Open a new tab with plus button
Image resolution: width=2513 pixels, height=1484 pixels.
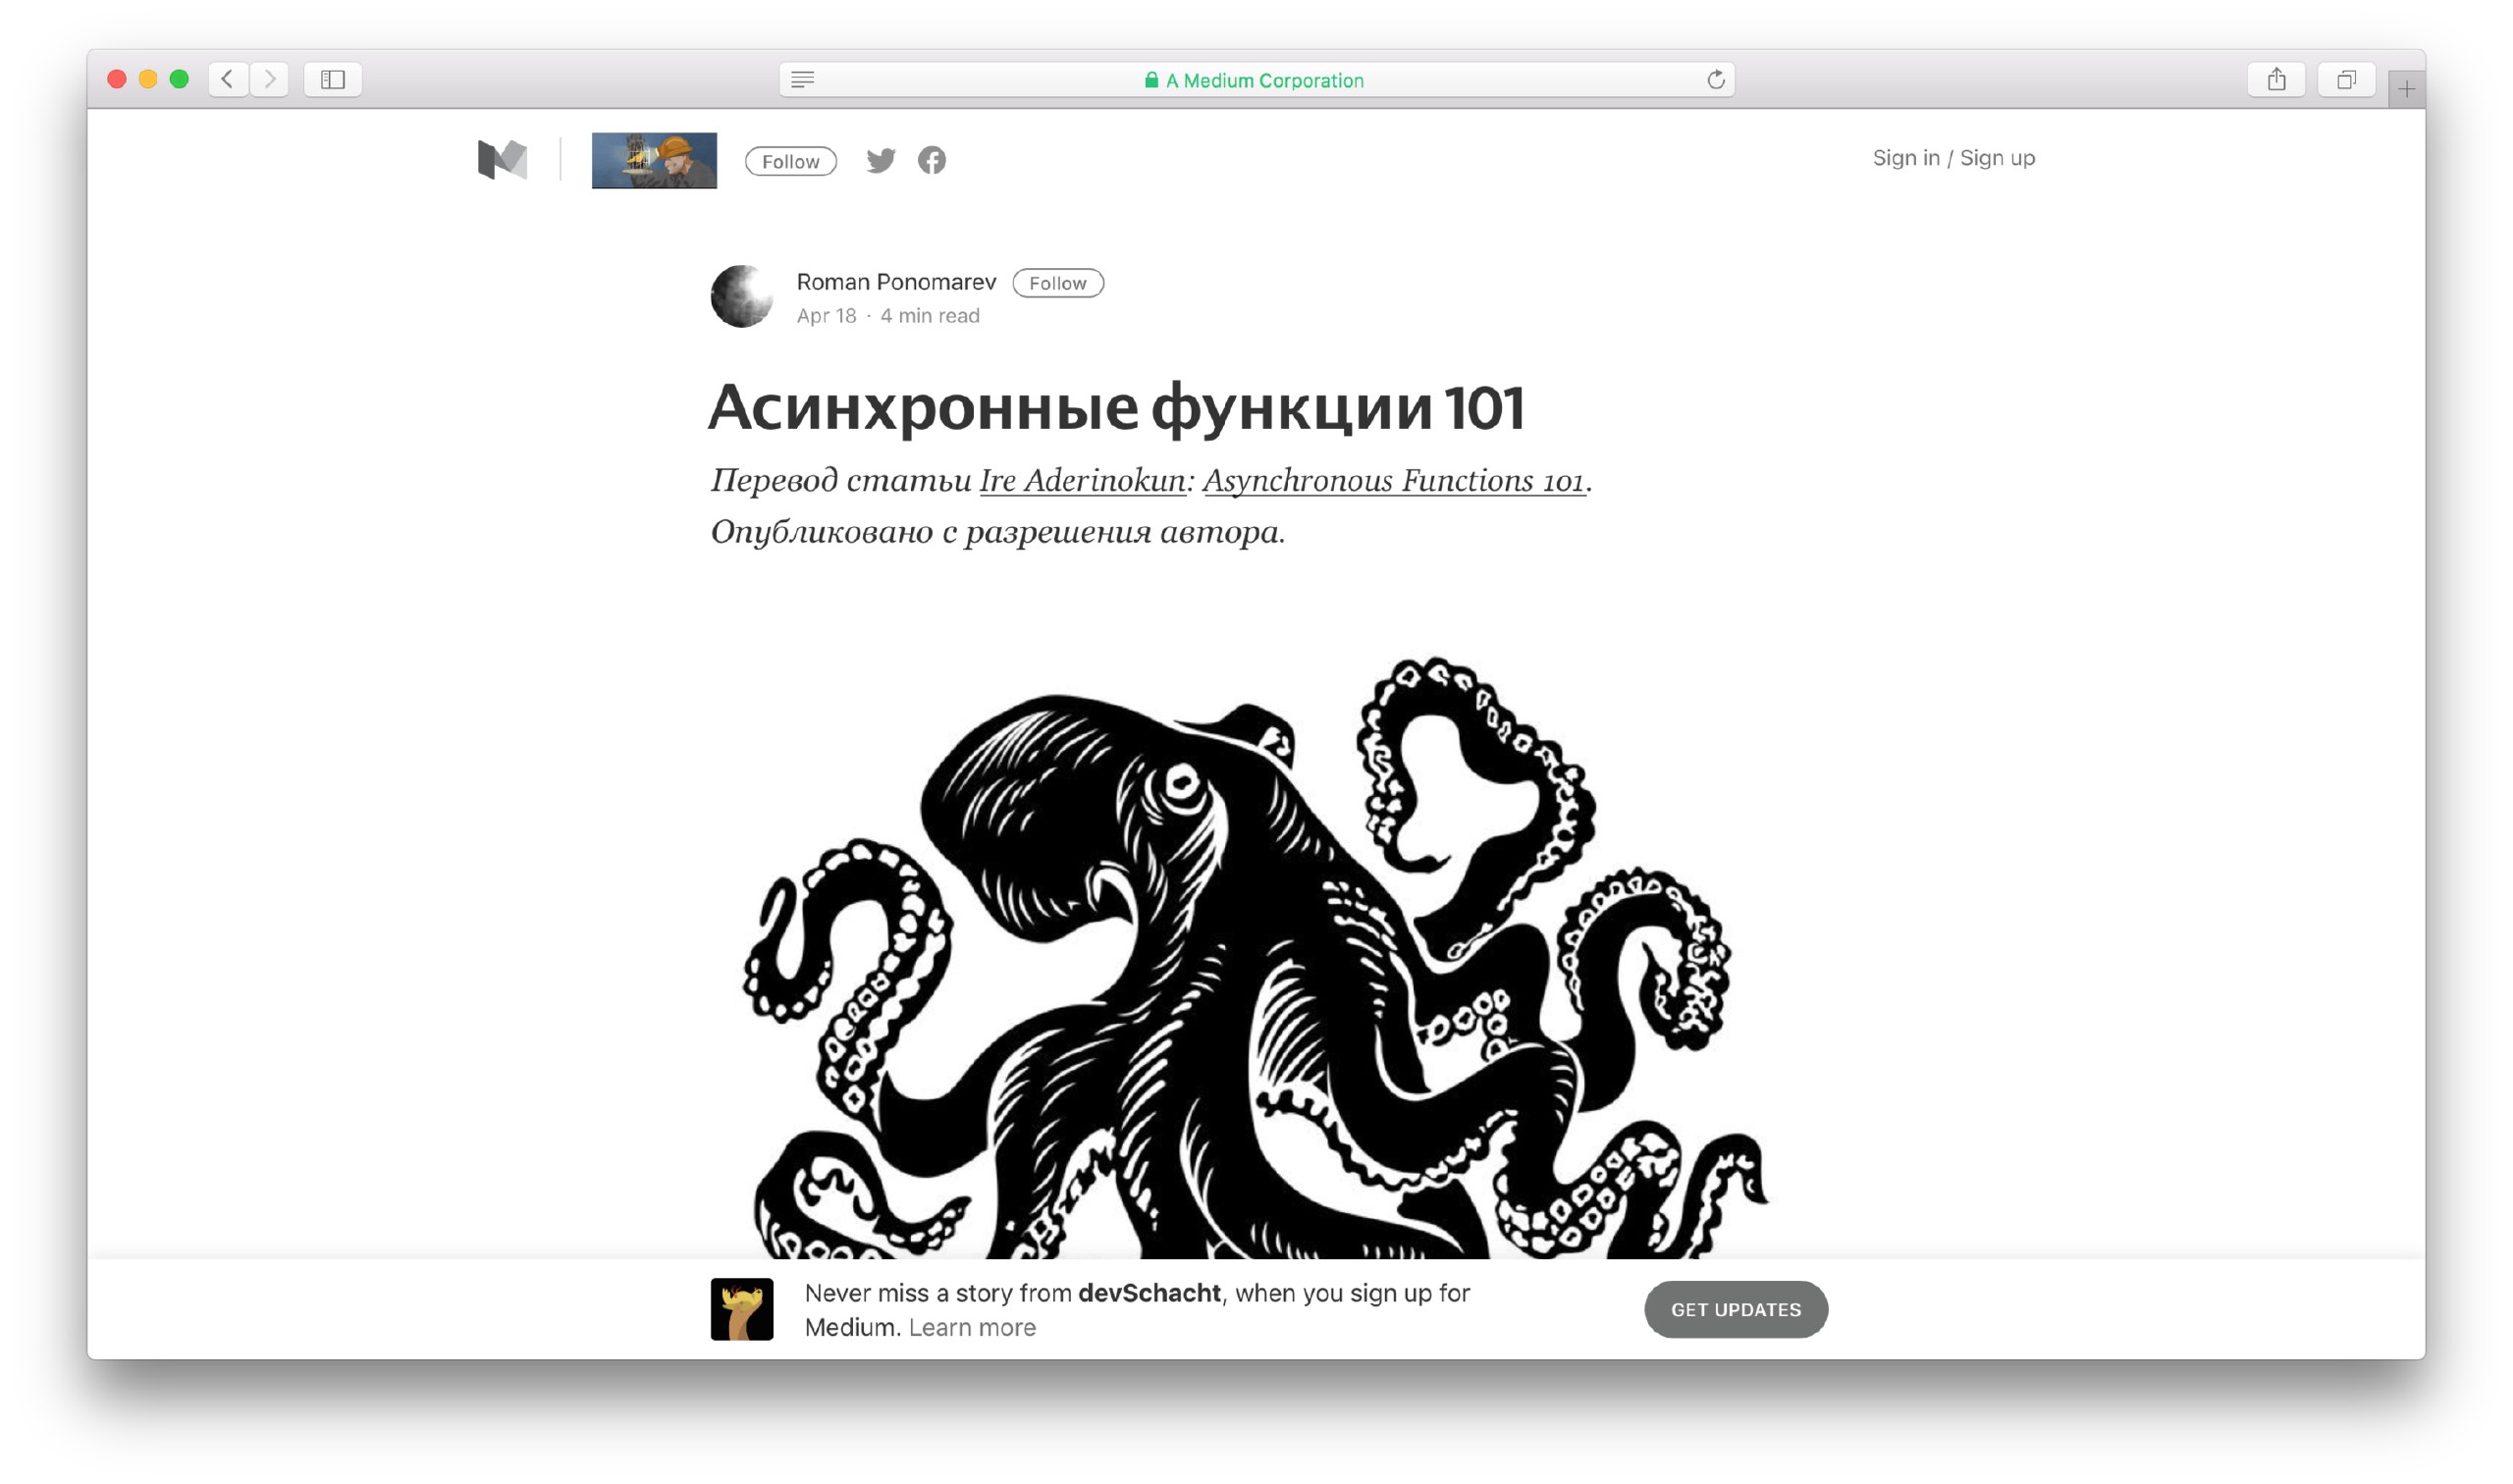coord(2406,90)
